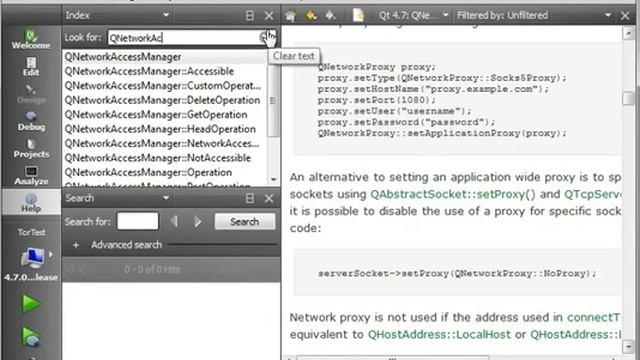Open the Welcome mode

pyautogui.click(x=31, y=40)
